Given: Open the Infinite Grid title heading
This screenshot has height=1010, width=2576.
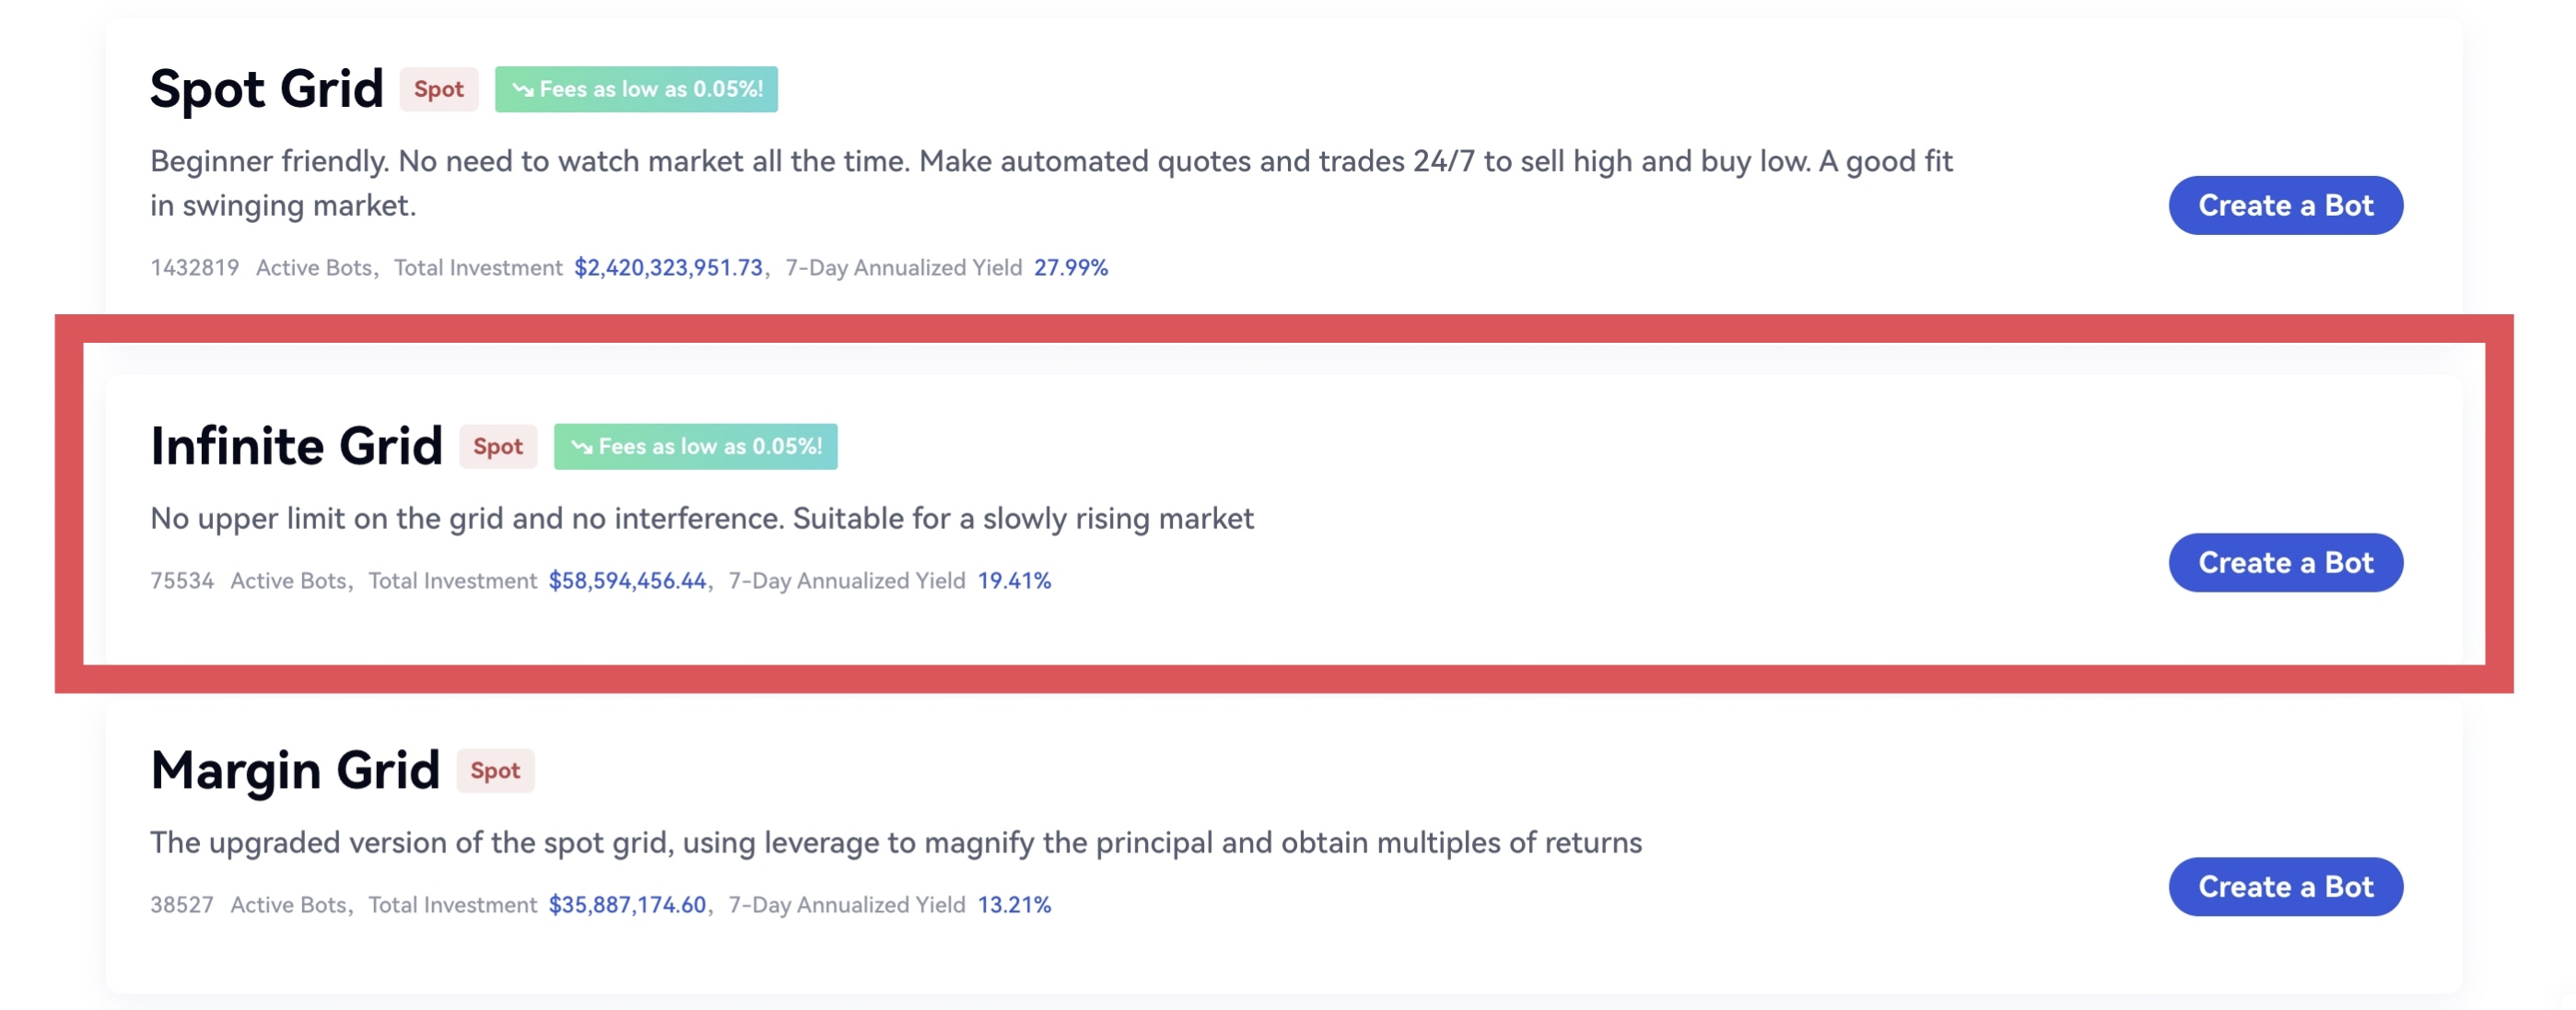Looking at the screenshot, I should [296, 446].
